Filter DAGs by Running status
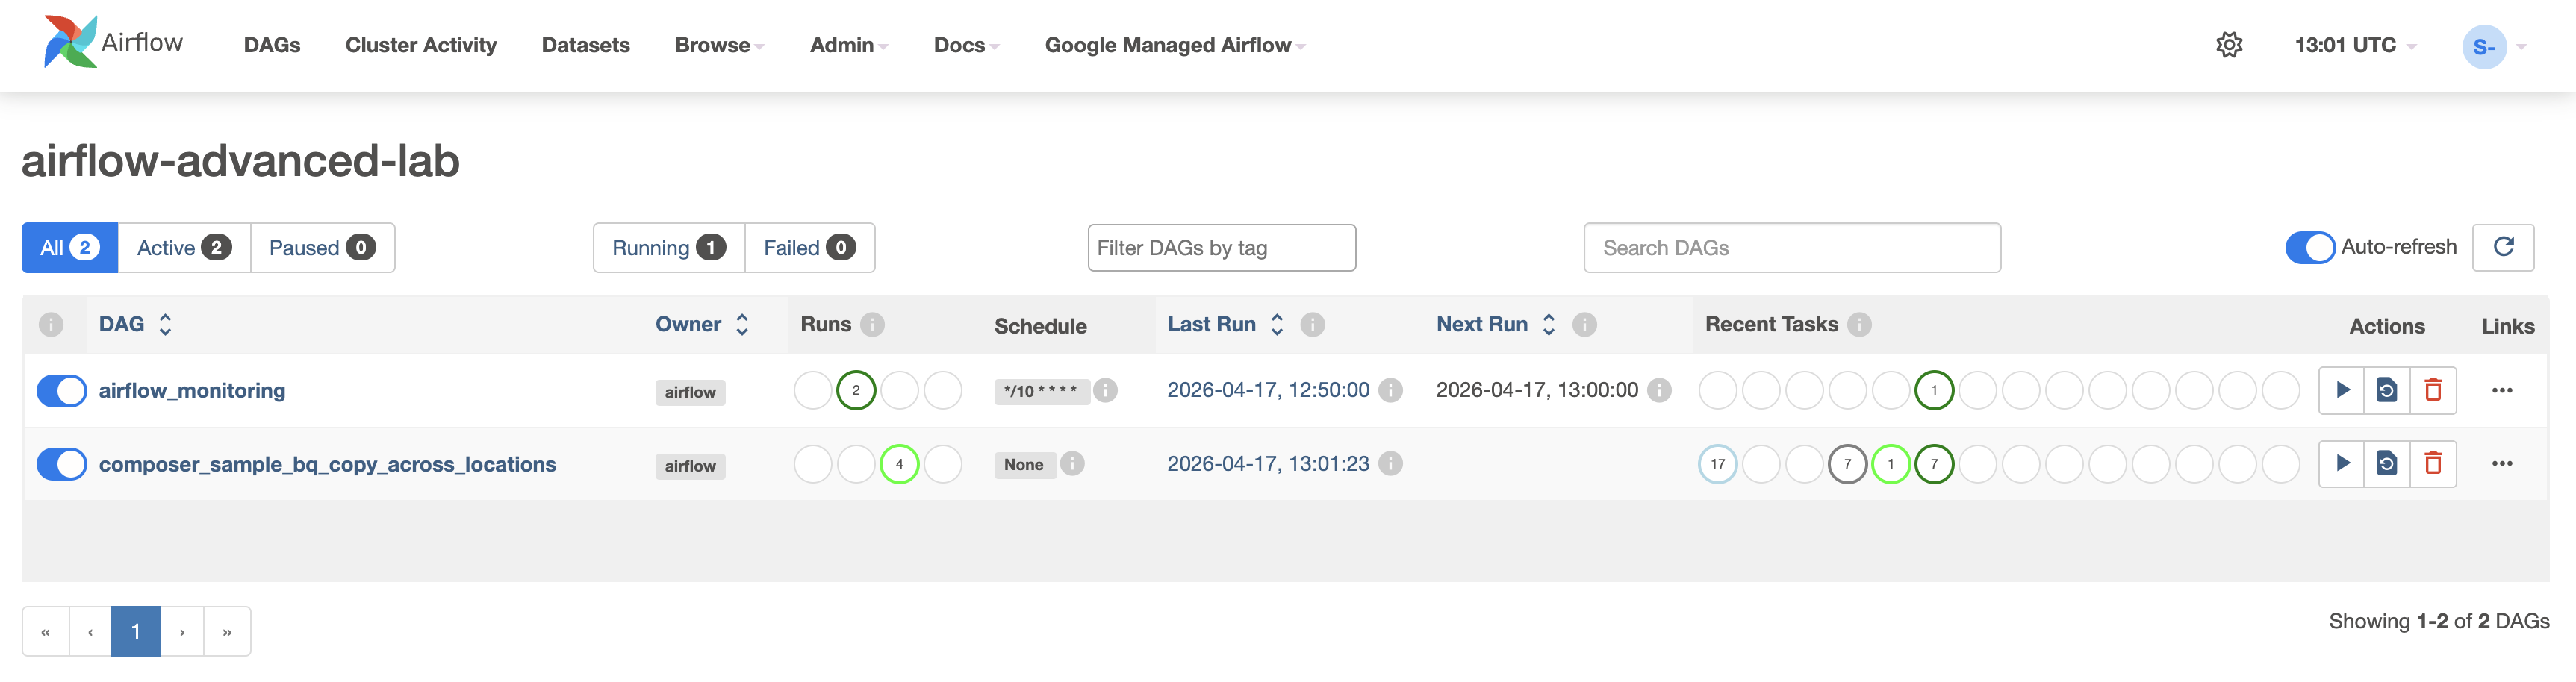 pyautogui.click(x=668, y=248)
